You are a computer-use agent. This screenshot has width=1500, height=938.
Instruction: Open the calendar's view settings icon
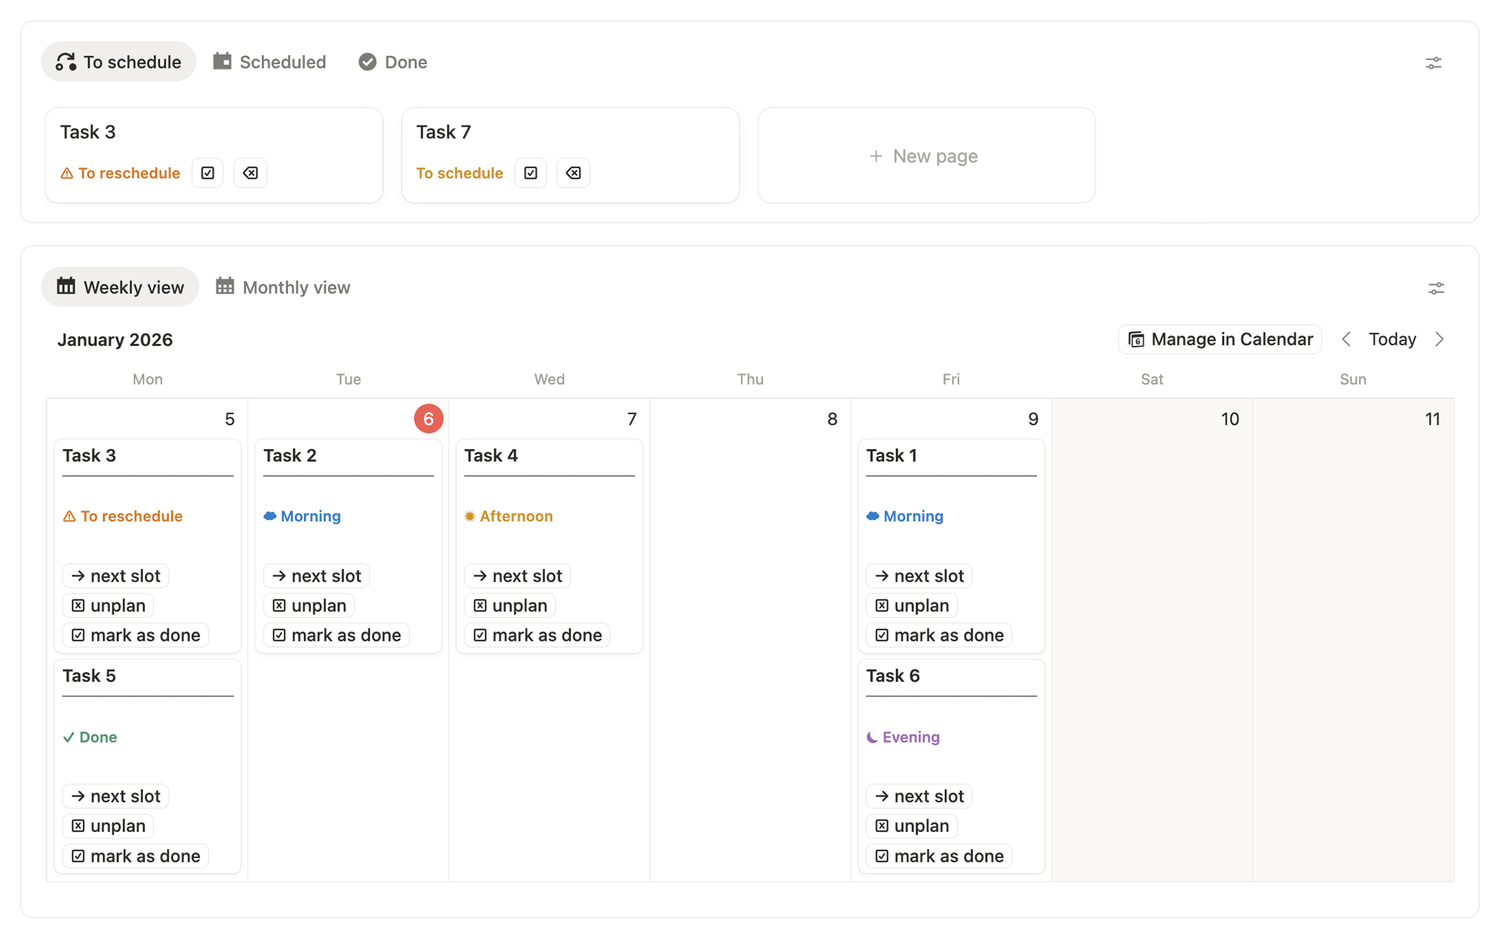coord(1436,288)
